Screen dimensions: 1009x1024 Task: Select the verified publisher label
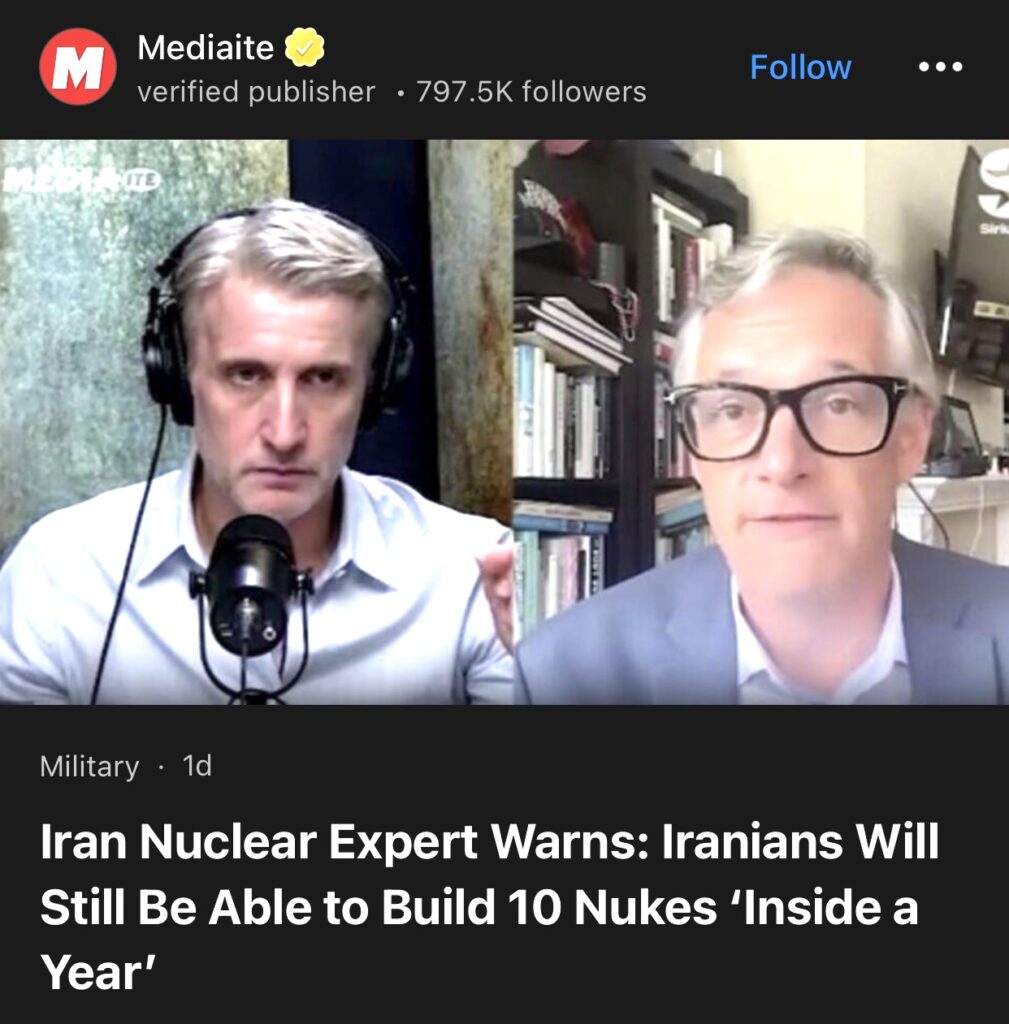tap(256, 92)
